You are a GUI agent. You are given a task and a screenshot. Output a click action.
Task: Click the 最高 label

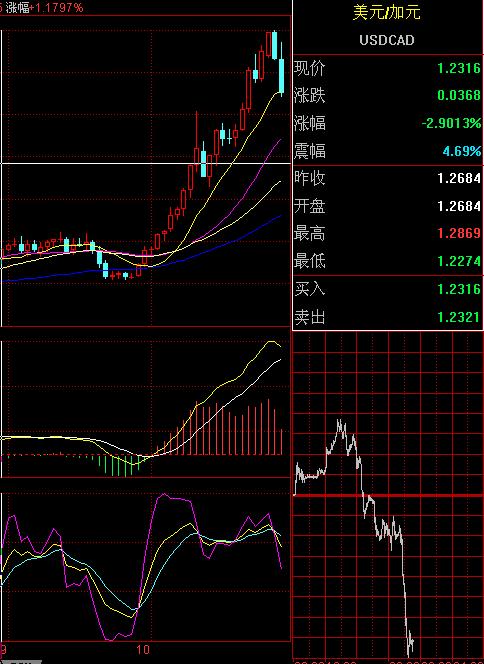click(x=310, y=233)
